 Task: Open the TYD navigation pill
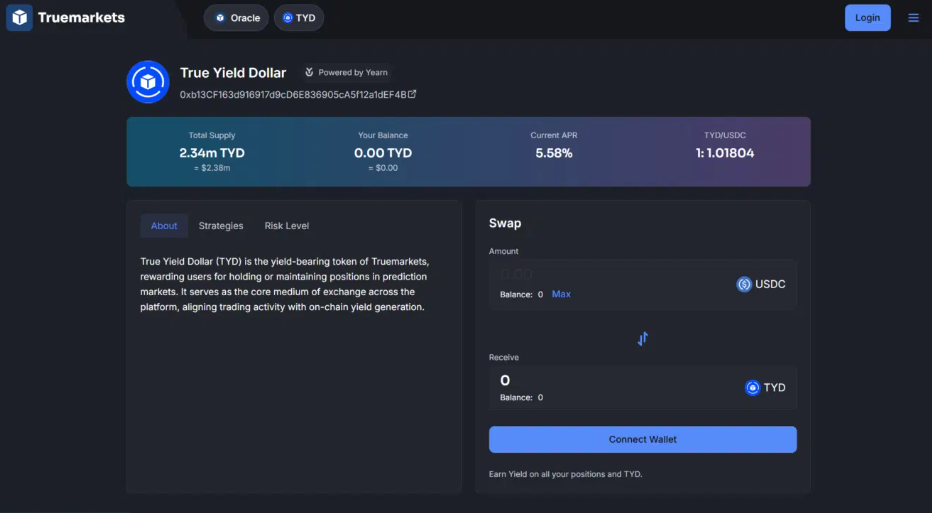click(299, 18)
